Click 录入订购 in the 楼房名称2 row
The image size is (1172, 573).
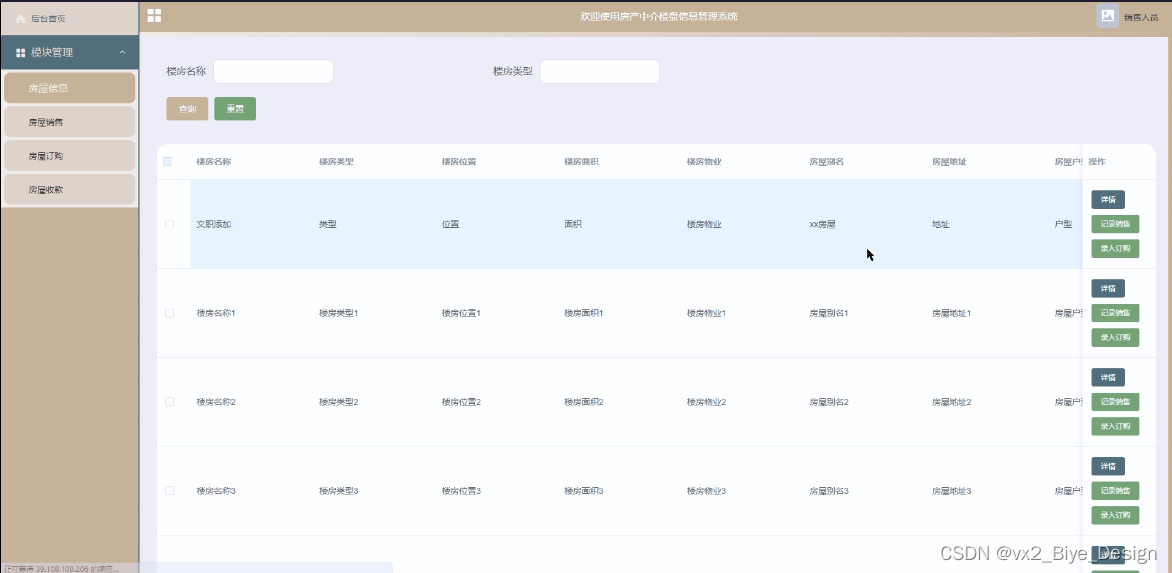point(1115,426)
